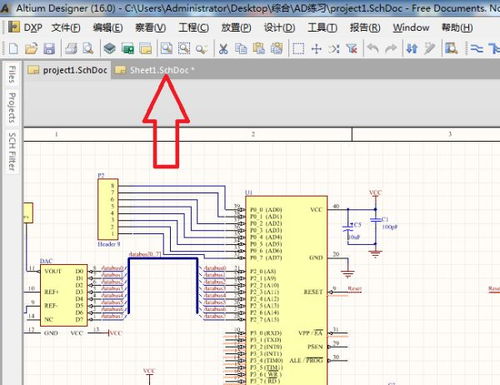Click the stacked-layers device view icon
Viewport: 500px width, 385px height.
coord(110,49)
